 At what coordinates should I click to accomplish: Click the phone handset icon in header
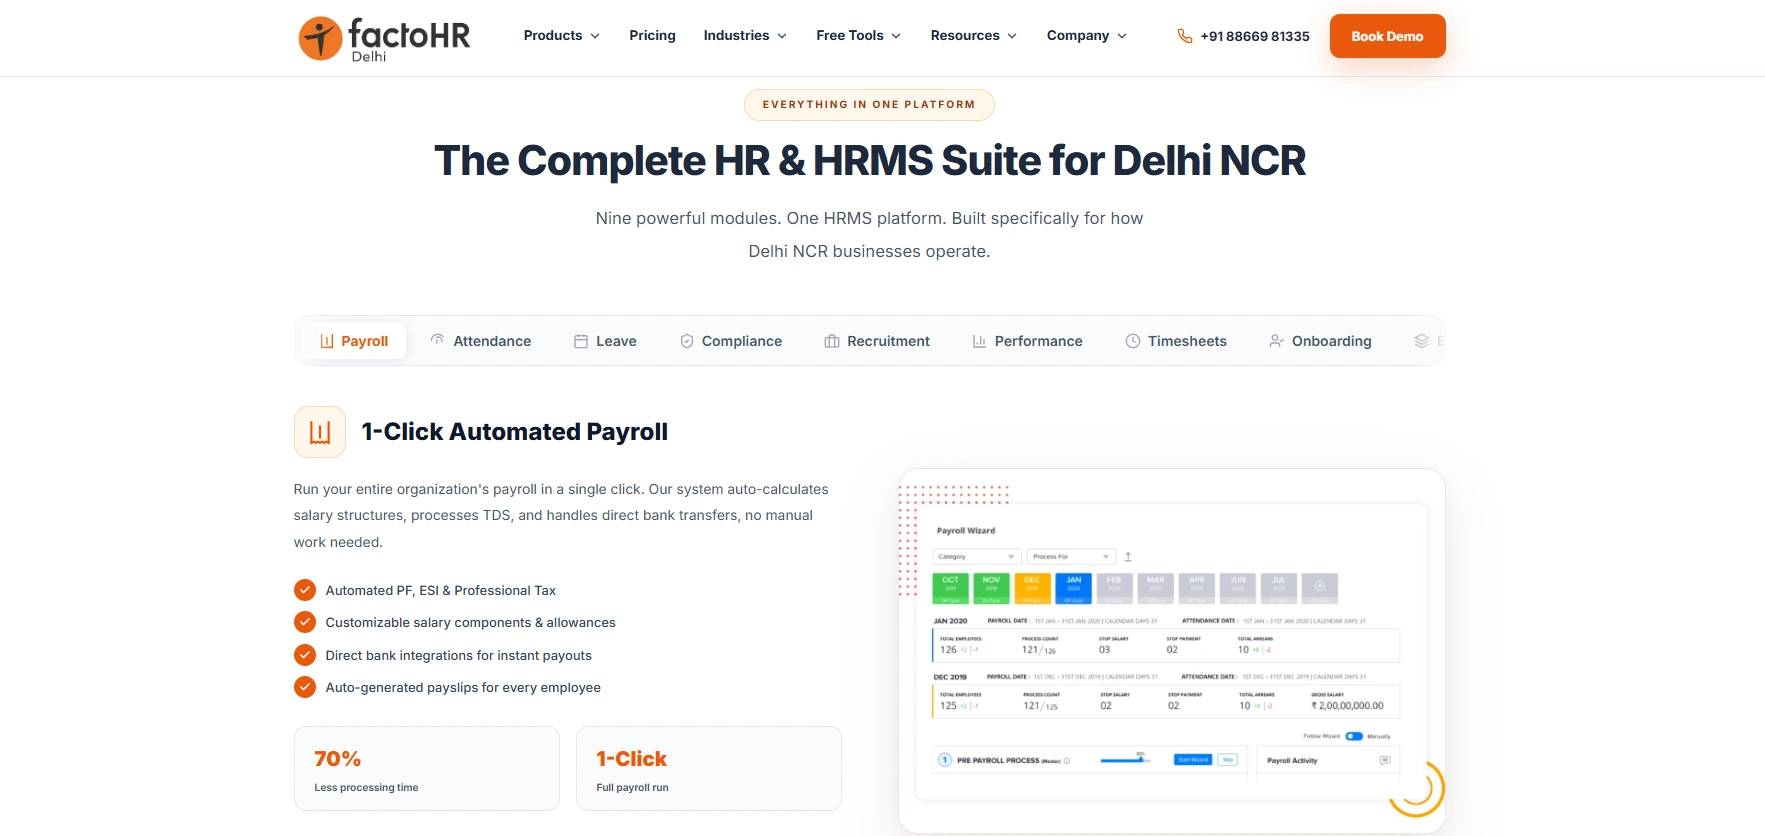tap(1185, 36)
